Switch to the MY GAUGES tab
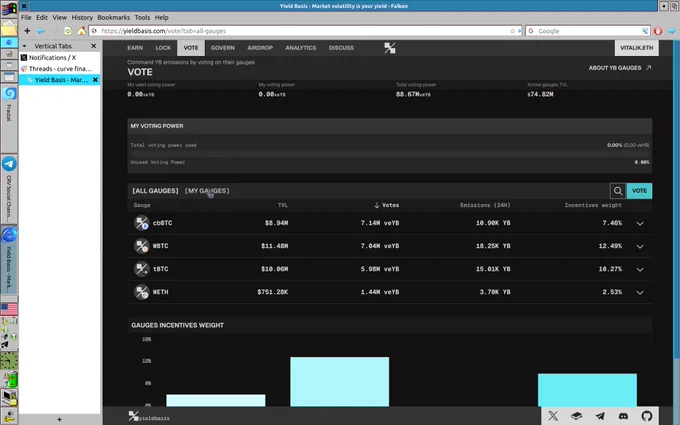 [207, 191]
